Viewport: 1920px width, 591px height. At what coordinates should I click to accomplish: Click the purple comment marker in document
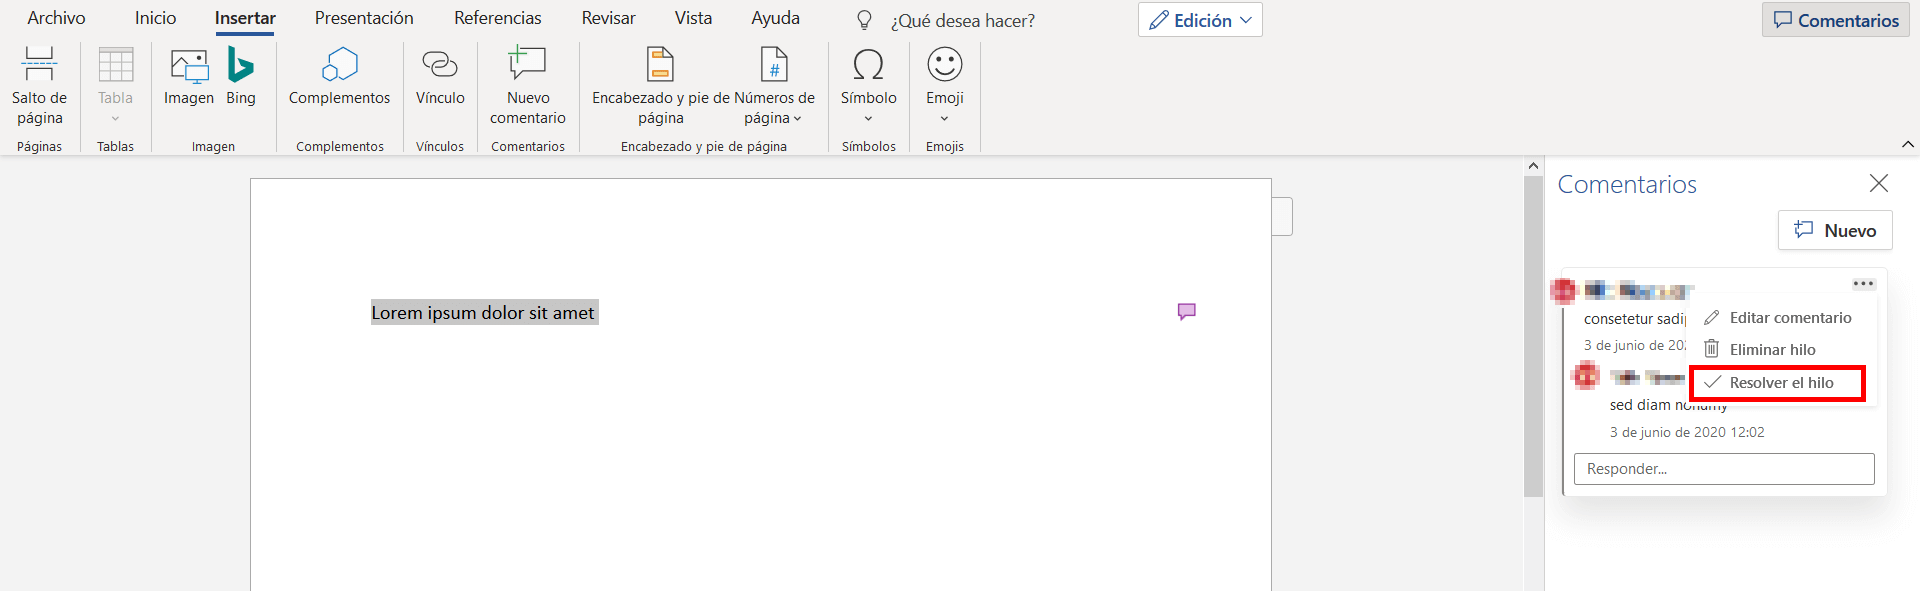coord(1187,312)
